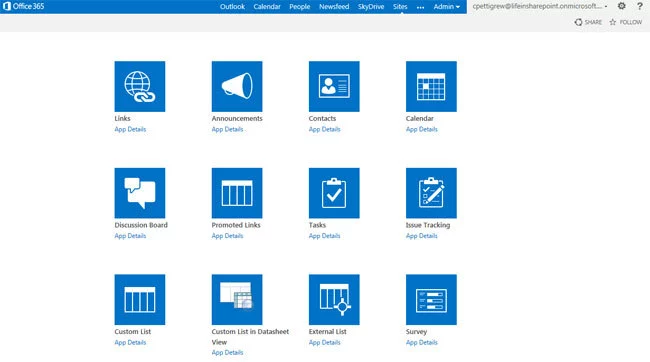650x362 pixels.
Task: View App Details for Issue Tracking
Action: pyautogui.click(x=422, y=236)
